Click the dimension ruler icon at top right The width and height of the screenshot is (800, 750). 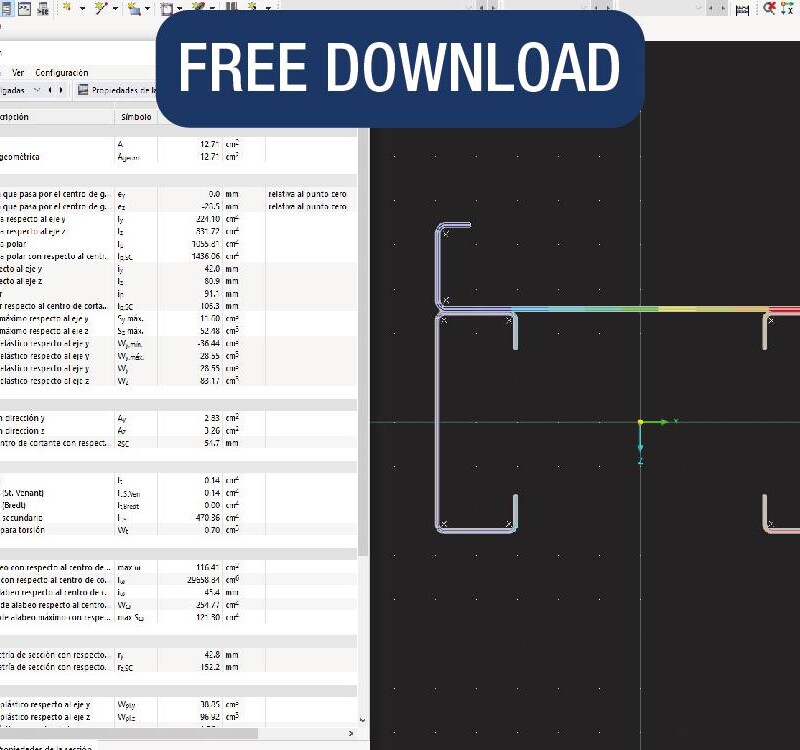pos(742,9)
